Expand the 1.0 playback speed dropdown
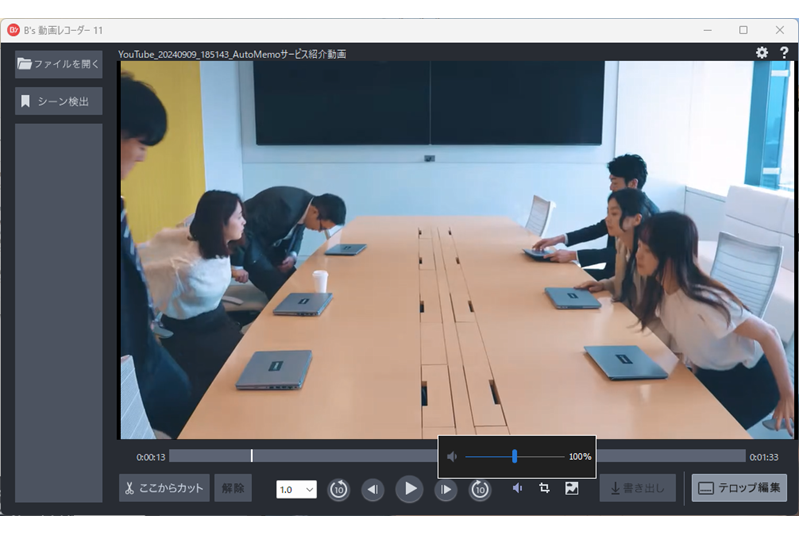Viewport: 799px width, 535px height. pyautogui.click(x=297, y=489)
